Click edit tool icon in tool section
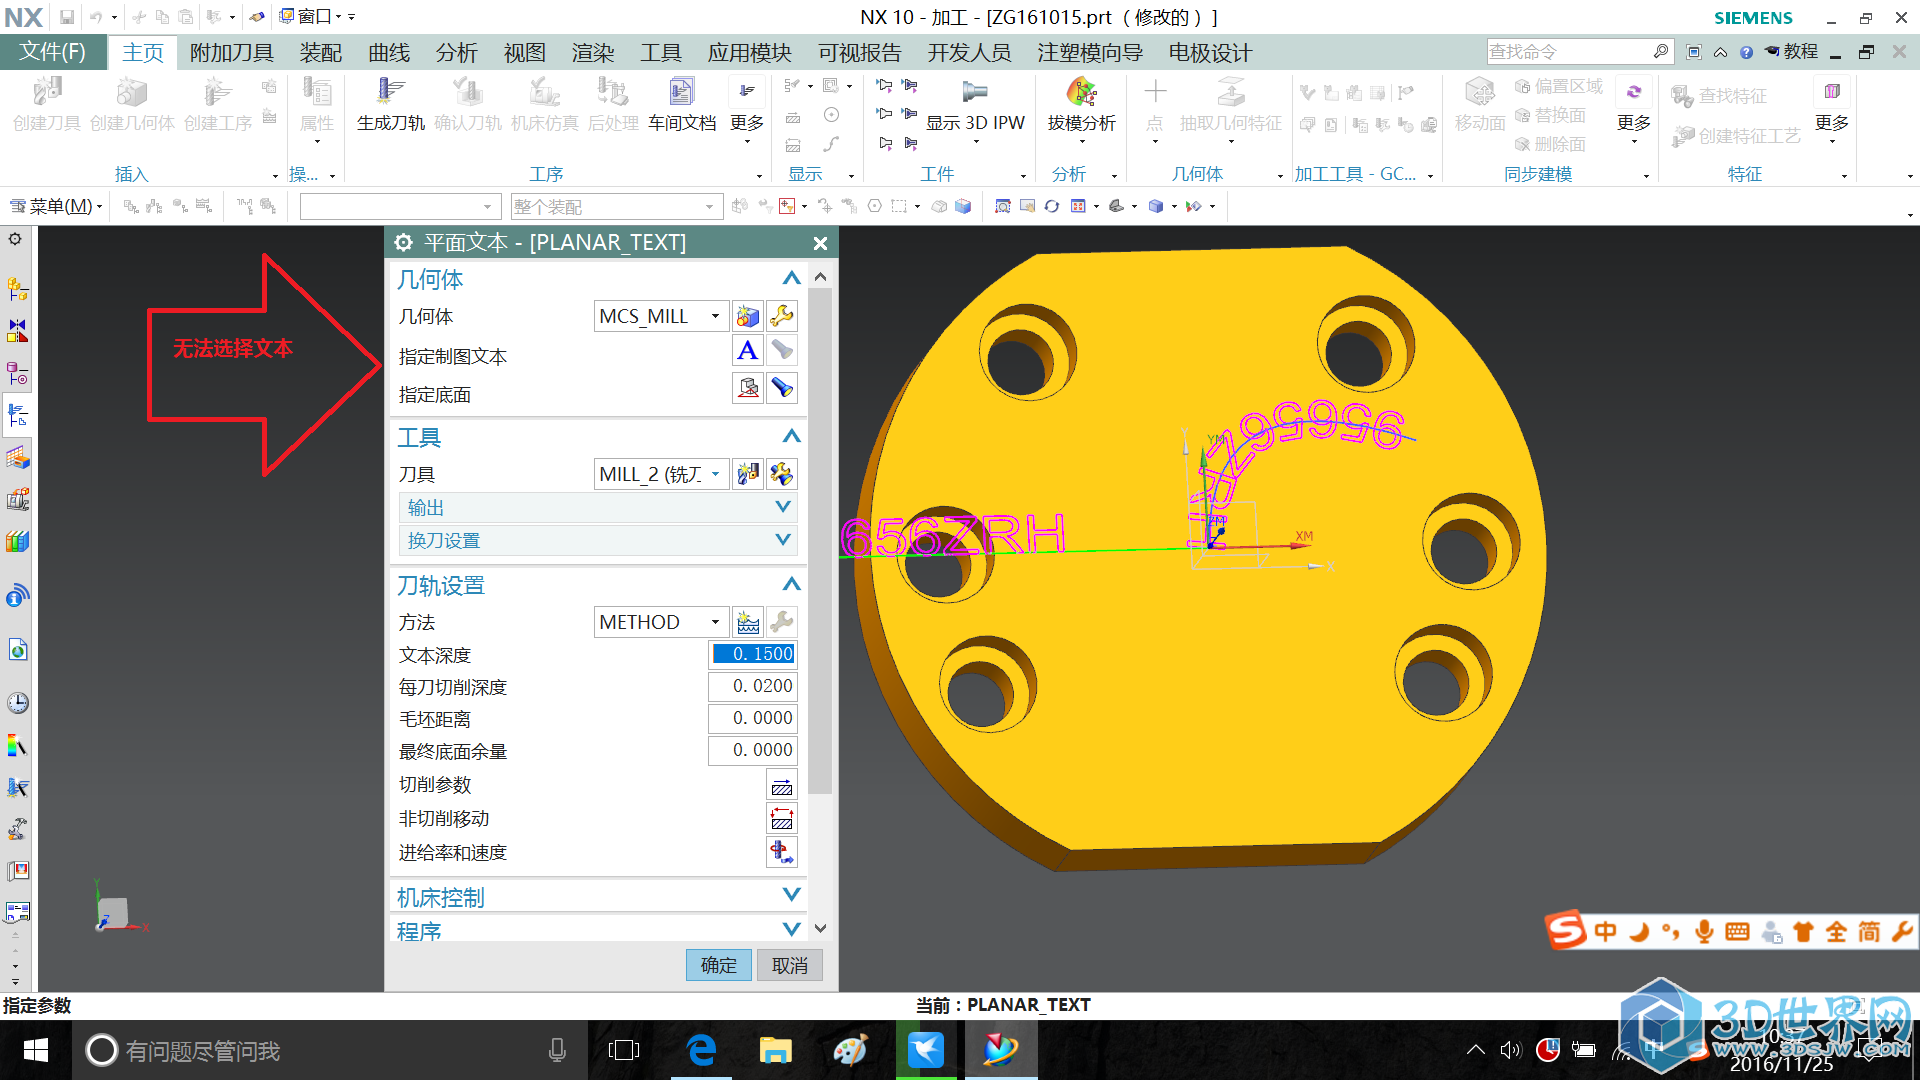 (x=782, y=474)
